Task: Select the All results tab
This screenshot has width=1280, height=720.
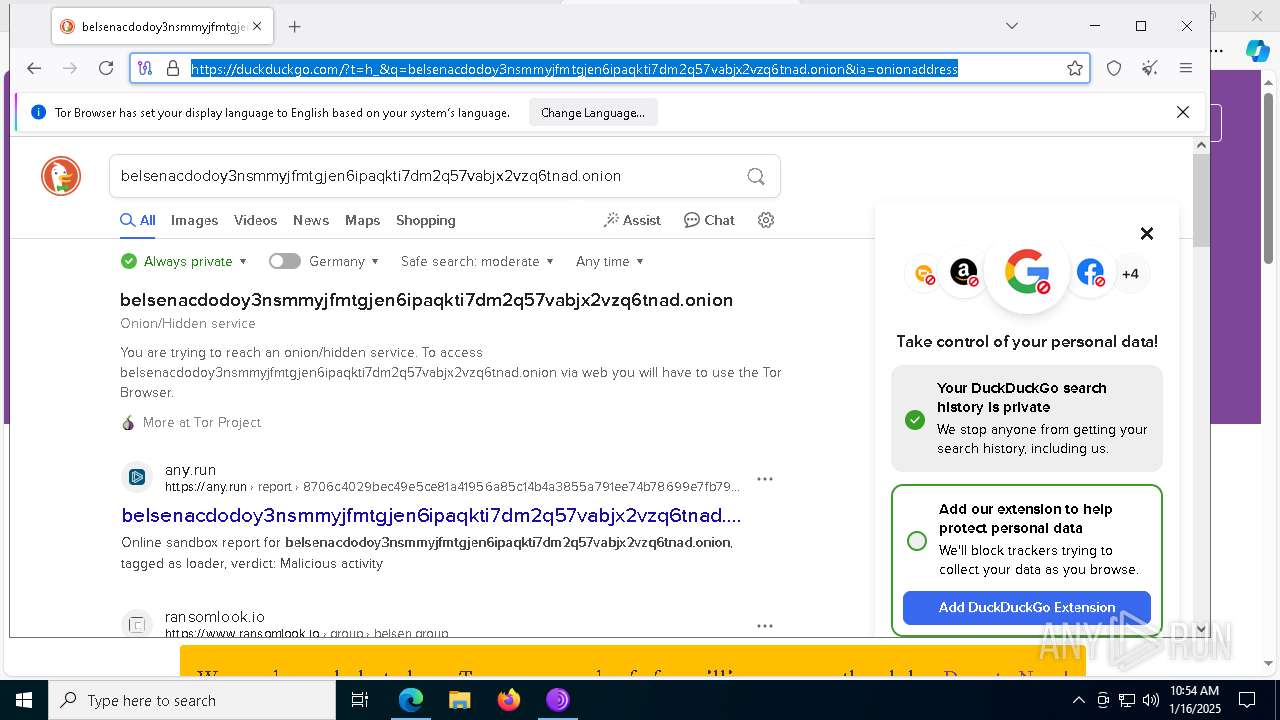Action: 138,220
